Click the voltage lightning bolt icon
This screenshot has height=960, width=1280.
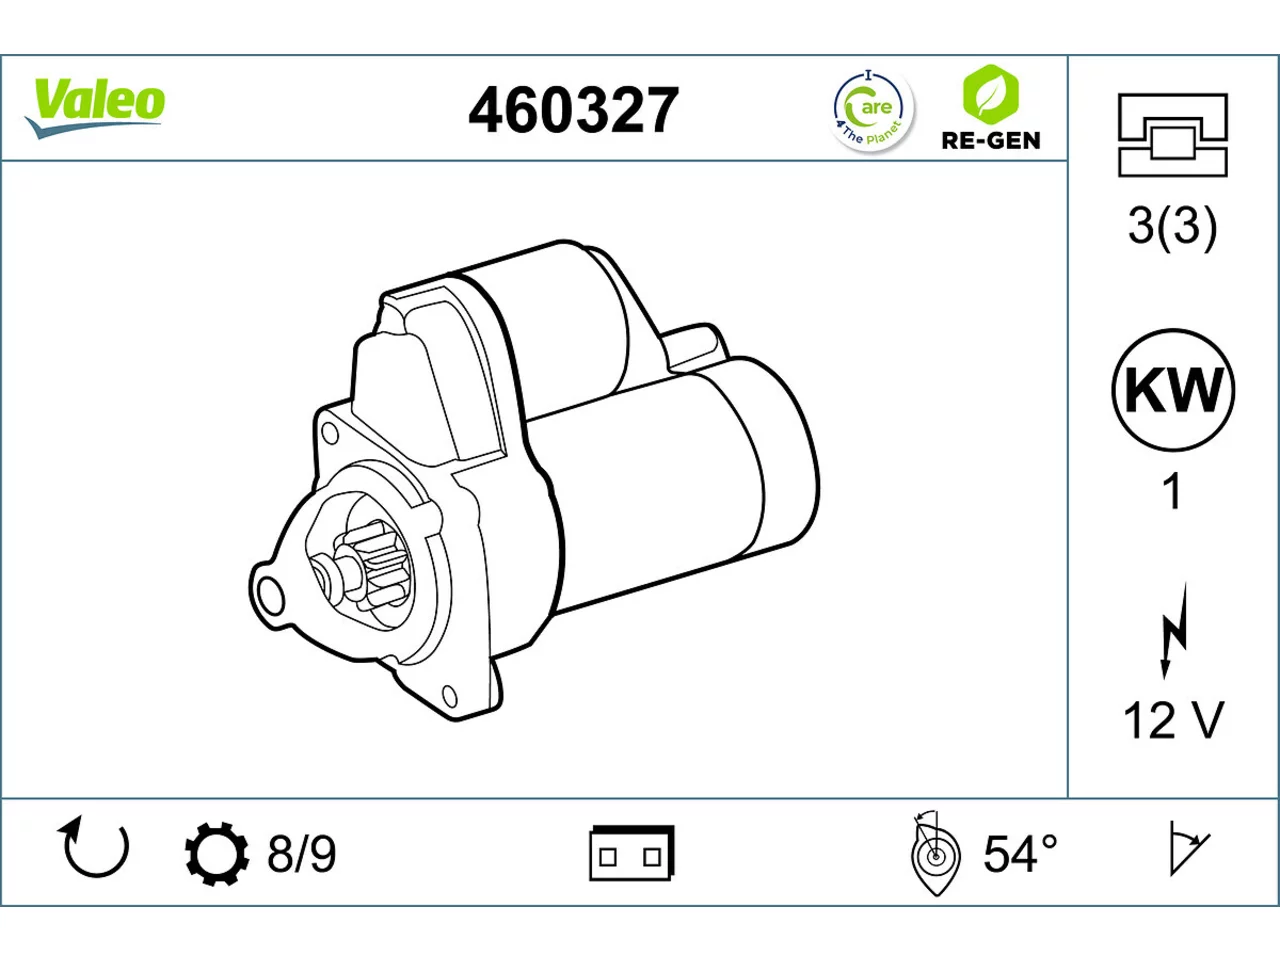[1173, 631]
